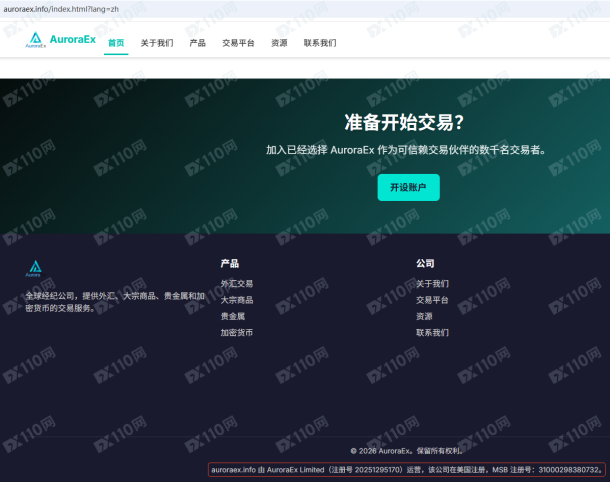Viewport: 610px width, 482px height.
Task: Click the address bar URL auroraex.info
Action: coord(61,9)
